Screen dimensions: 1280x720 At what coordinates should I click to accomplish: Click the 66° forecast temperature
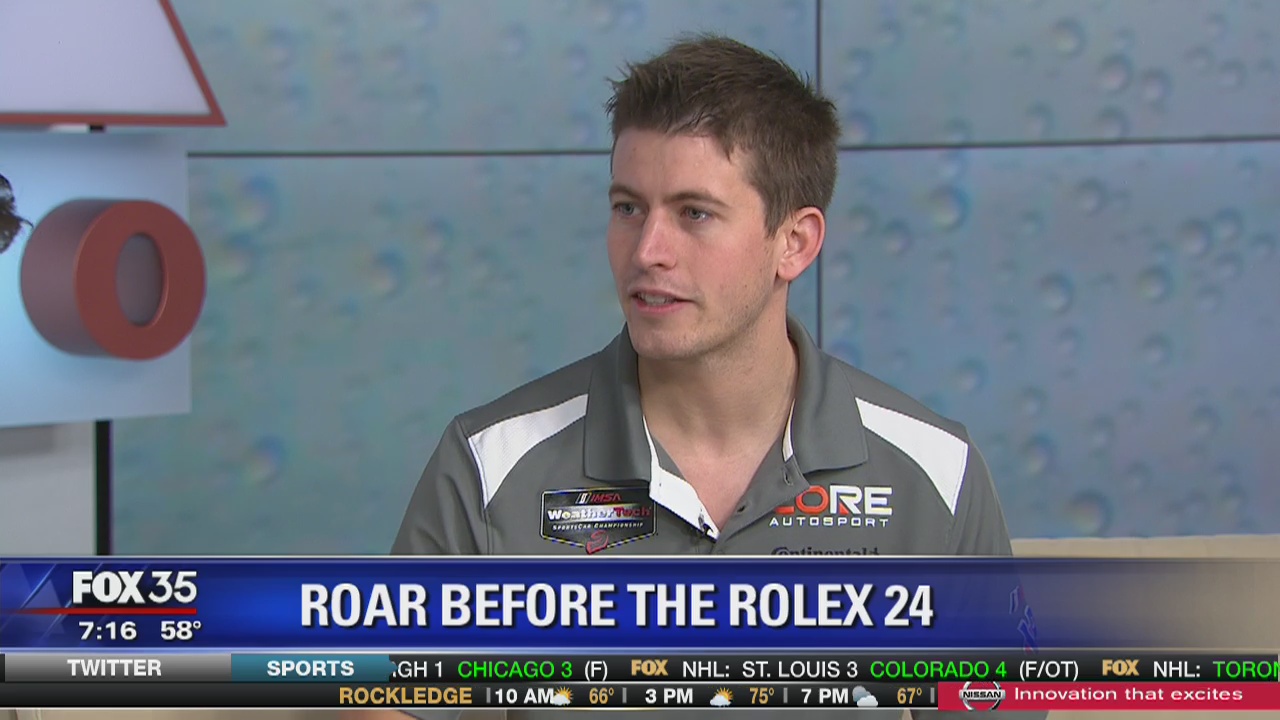pos(601,696)
